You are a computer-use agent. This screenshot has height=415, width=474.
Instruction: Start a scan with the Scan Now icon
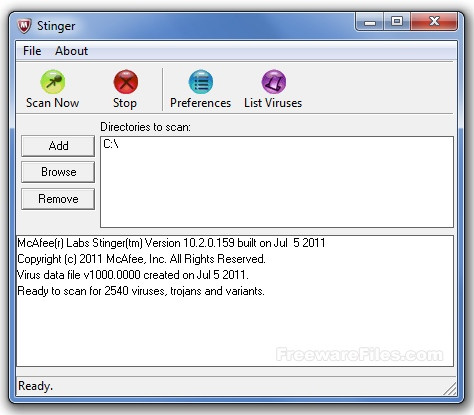point(53,82)
